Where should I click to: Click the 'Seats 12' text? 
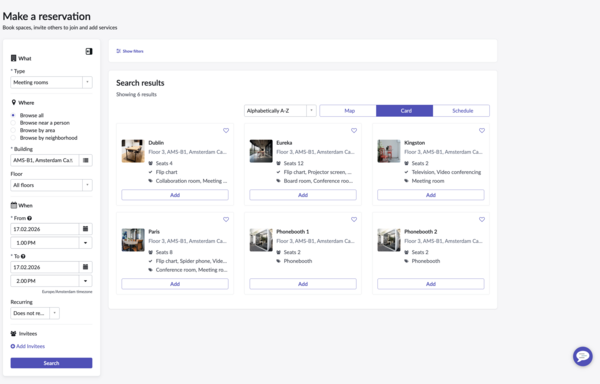pyautogui.click(x=293, y=163)
